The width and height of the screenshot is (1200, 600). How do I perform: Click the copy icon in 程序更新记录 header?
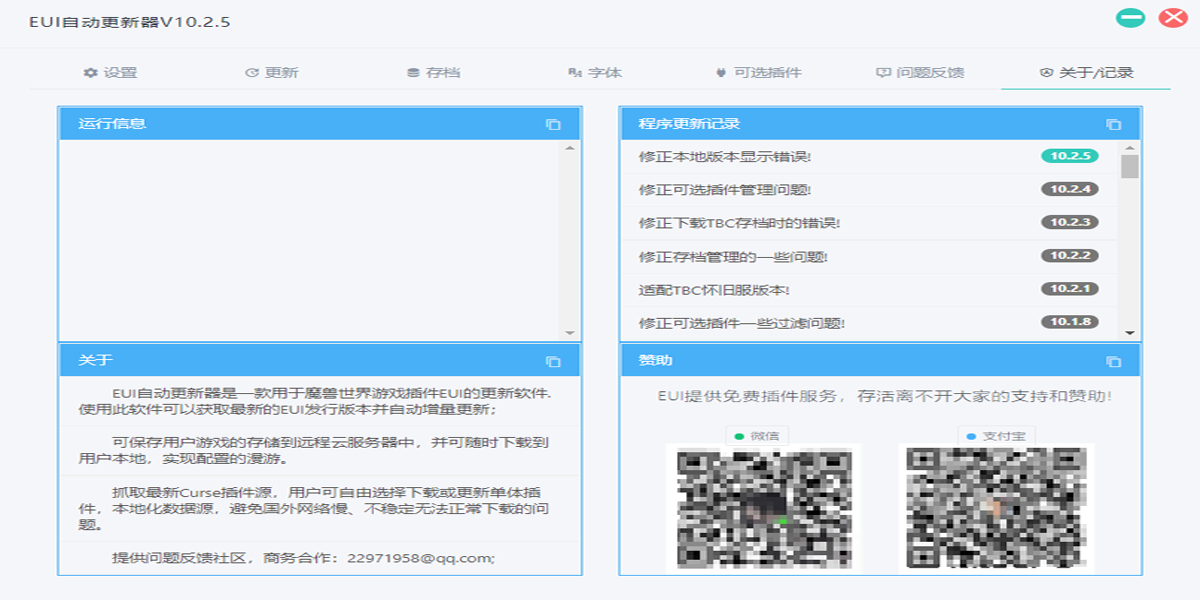pos(1113,124)
